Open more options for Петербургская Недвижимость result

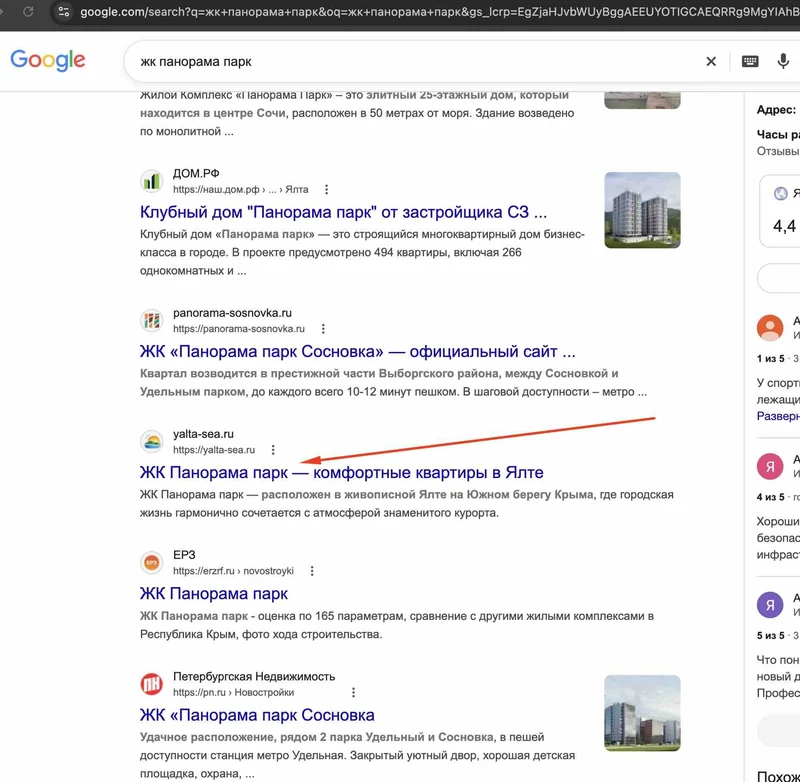(353, 693)
